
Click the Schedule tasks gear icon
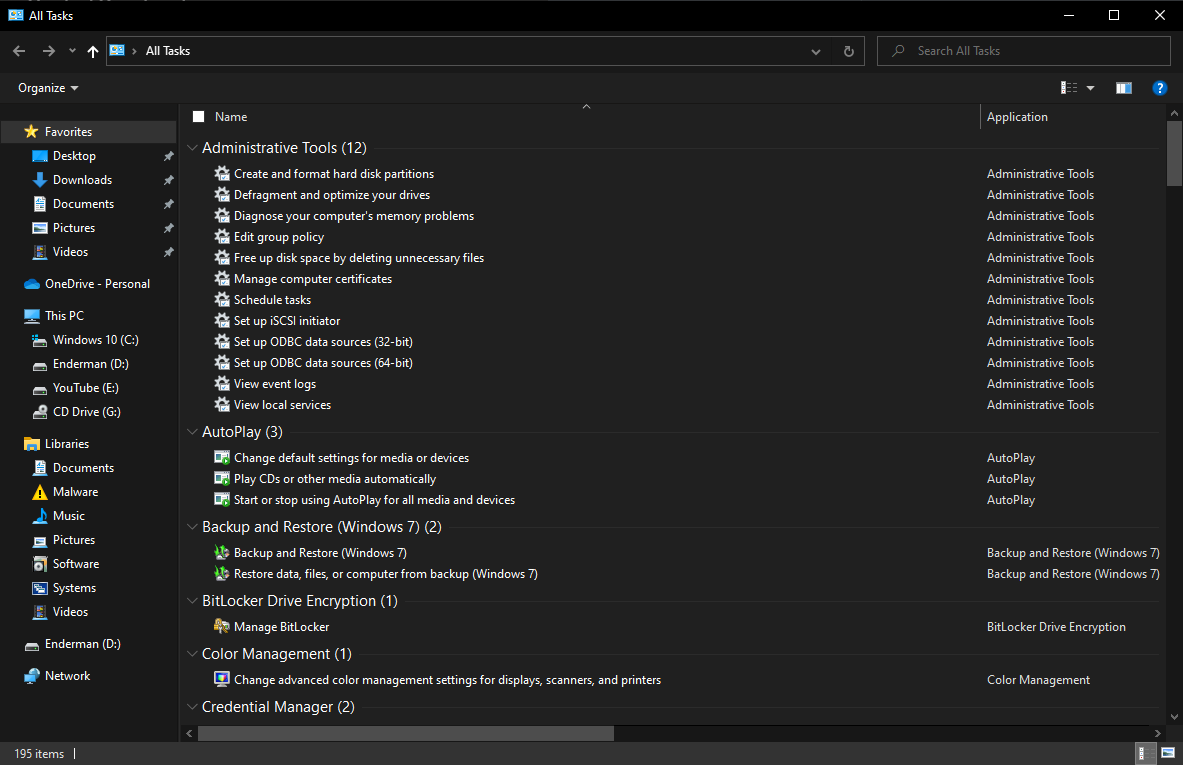pos(221,299)
